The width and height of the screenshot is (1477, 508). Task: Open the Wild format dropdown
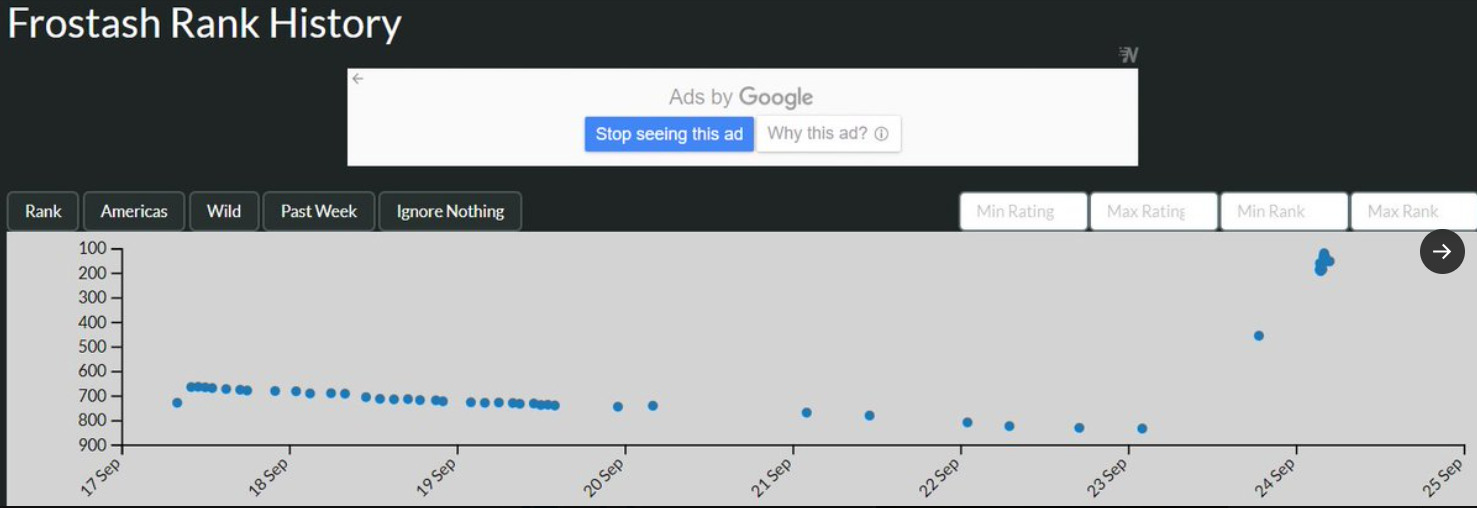(x=224, y=211)
